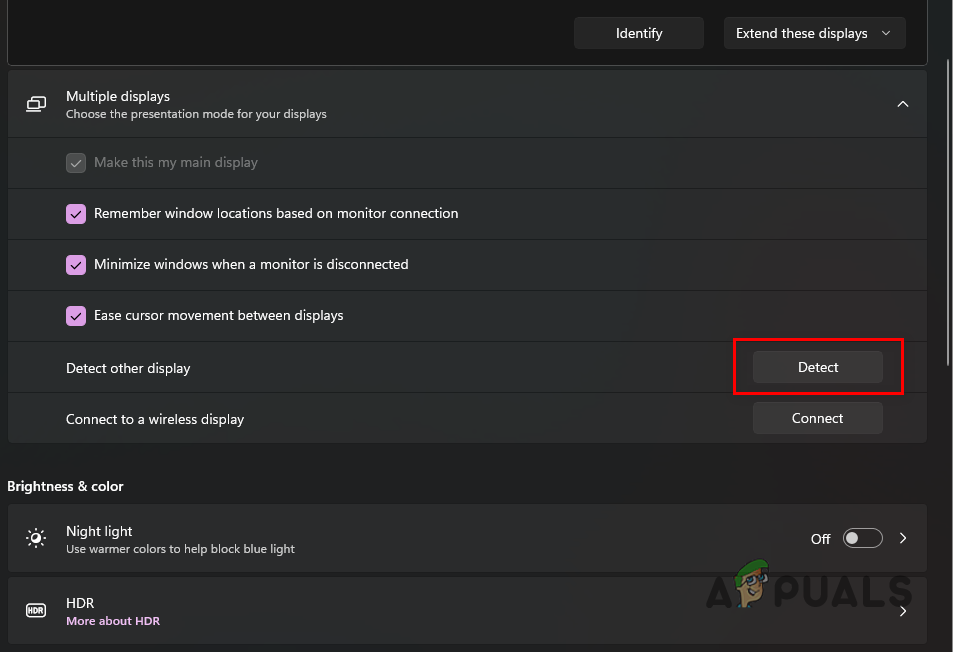953x652 pixels.
Task: Uncheck Ease cursor movement between displays
Action: tap(76, 316)
